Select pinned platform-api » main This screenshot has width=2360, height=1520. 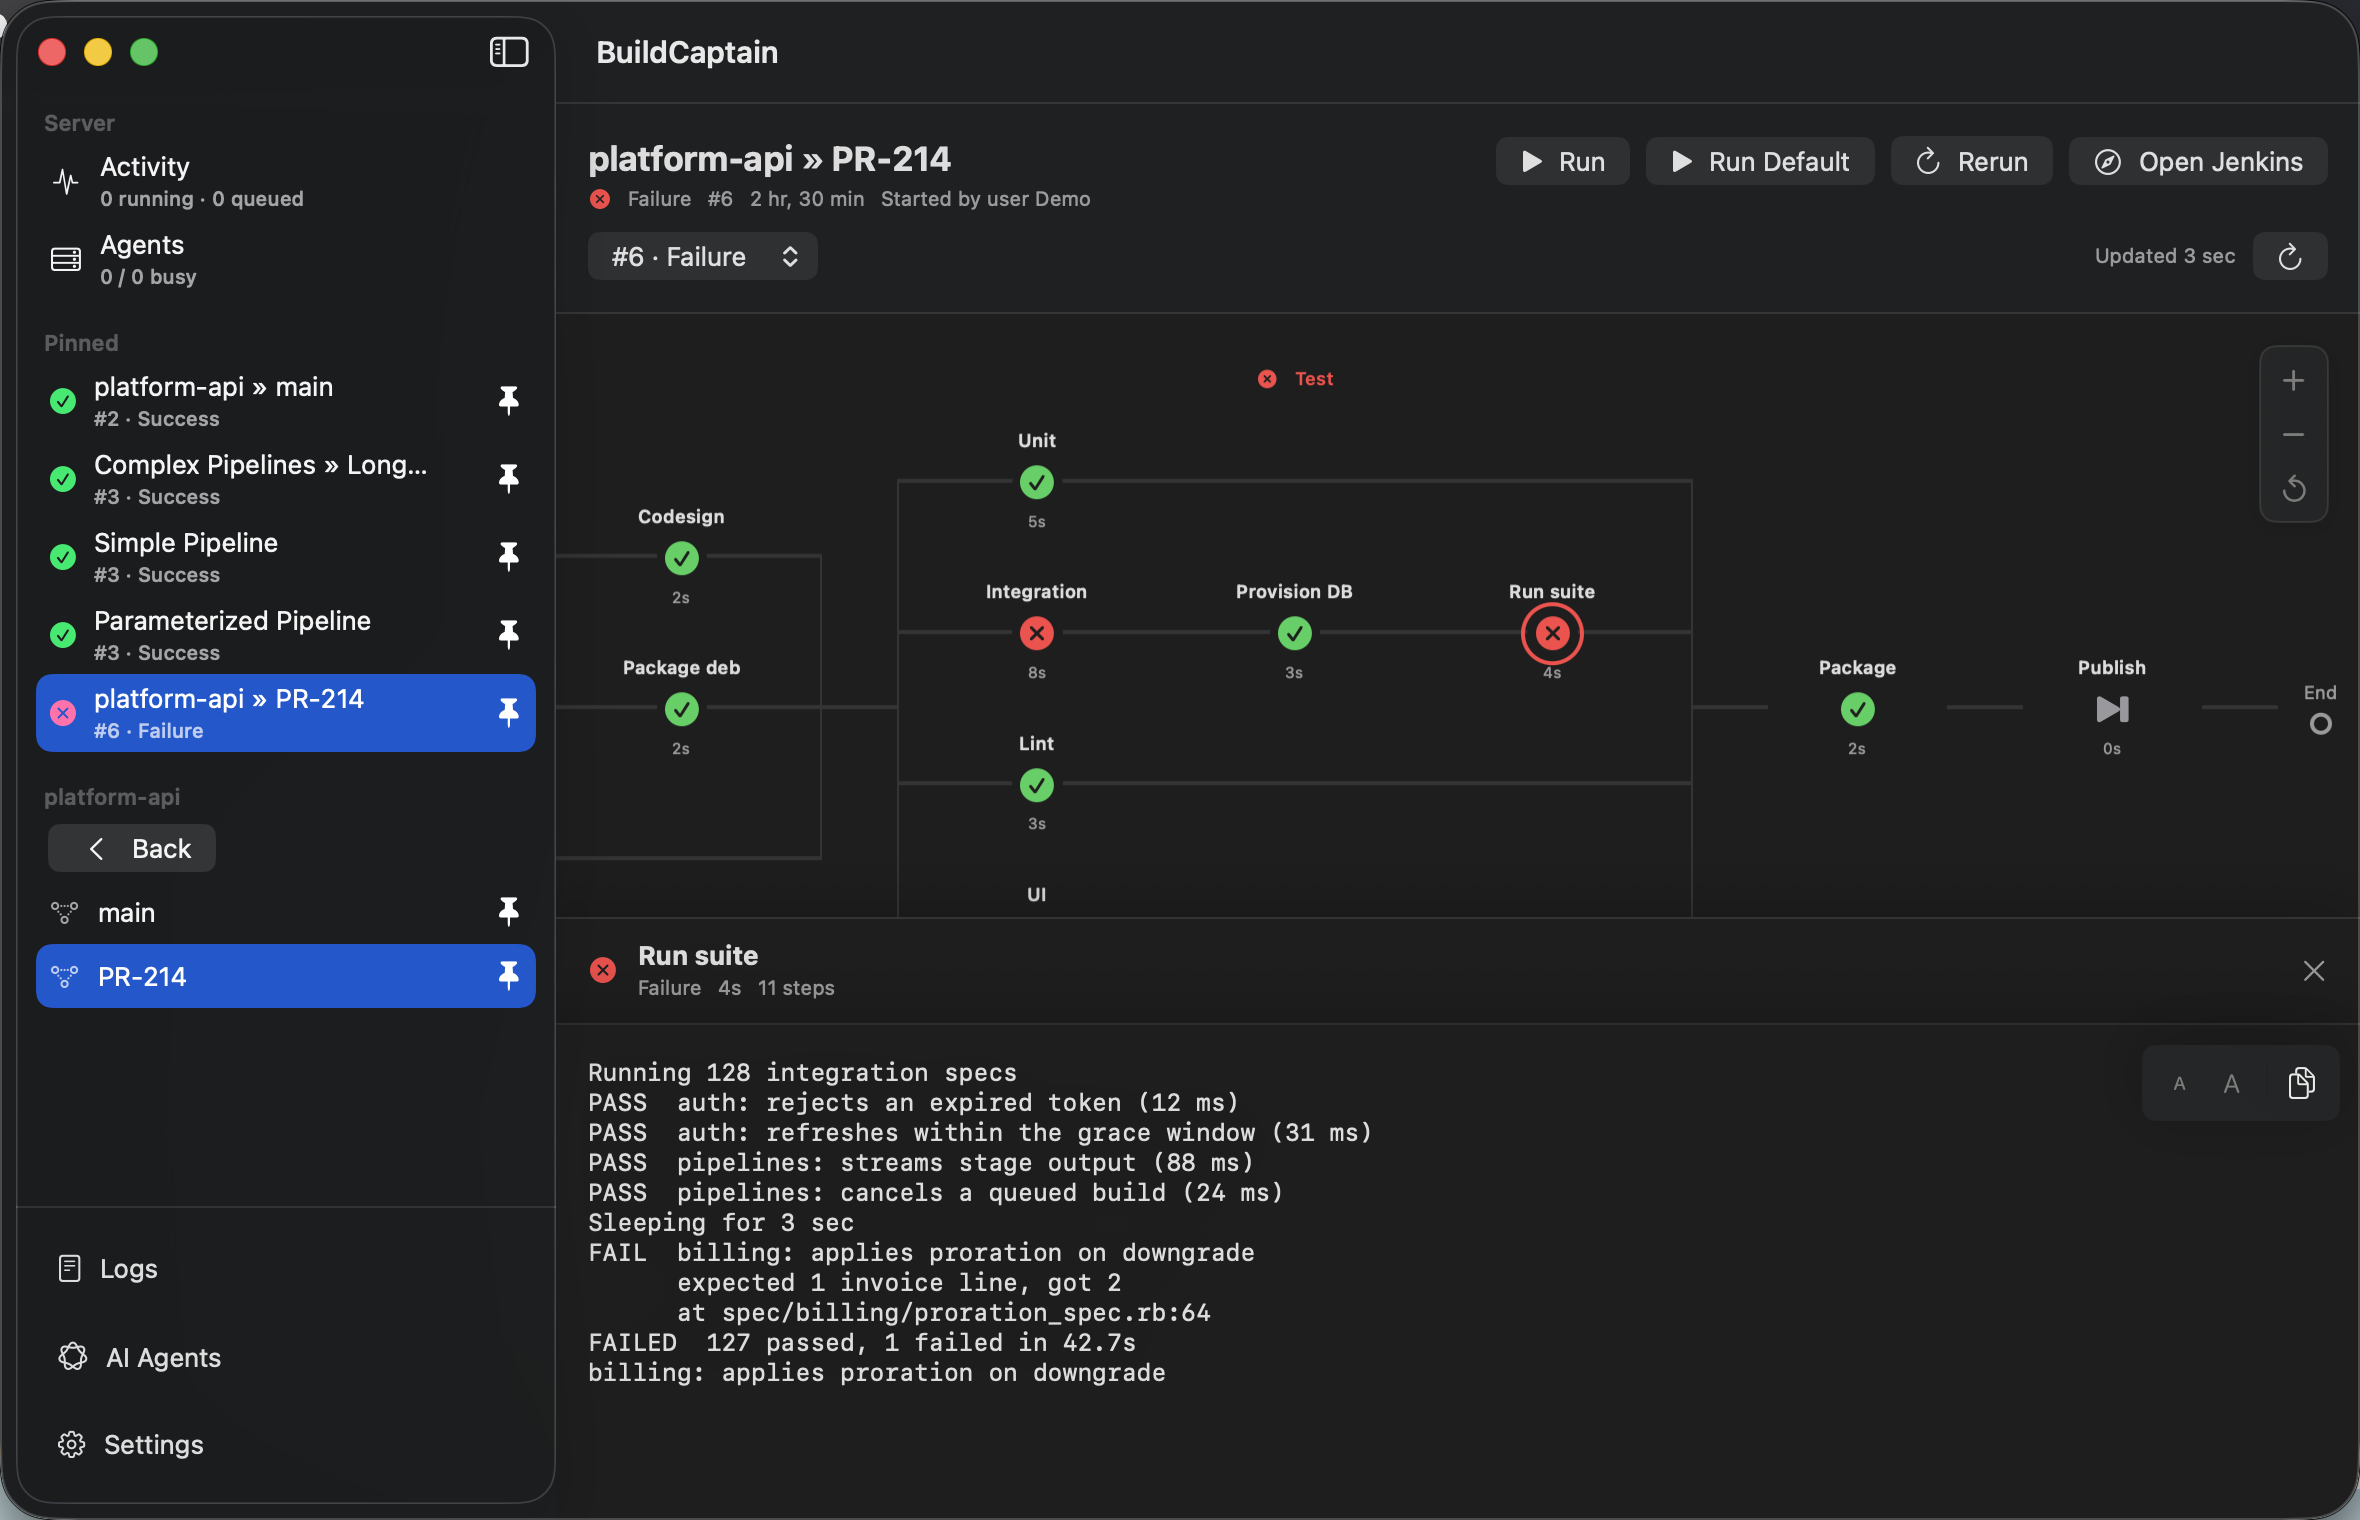[285, 401]
